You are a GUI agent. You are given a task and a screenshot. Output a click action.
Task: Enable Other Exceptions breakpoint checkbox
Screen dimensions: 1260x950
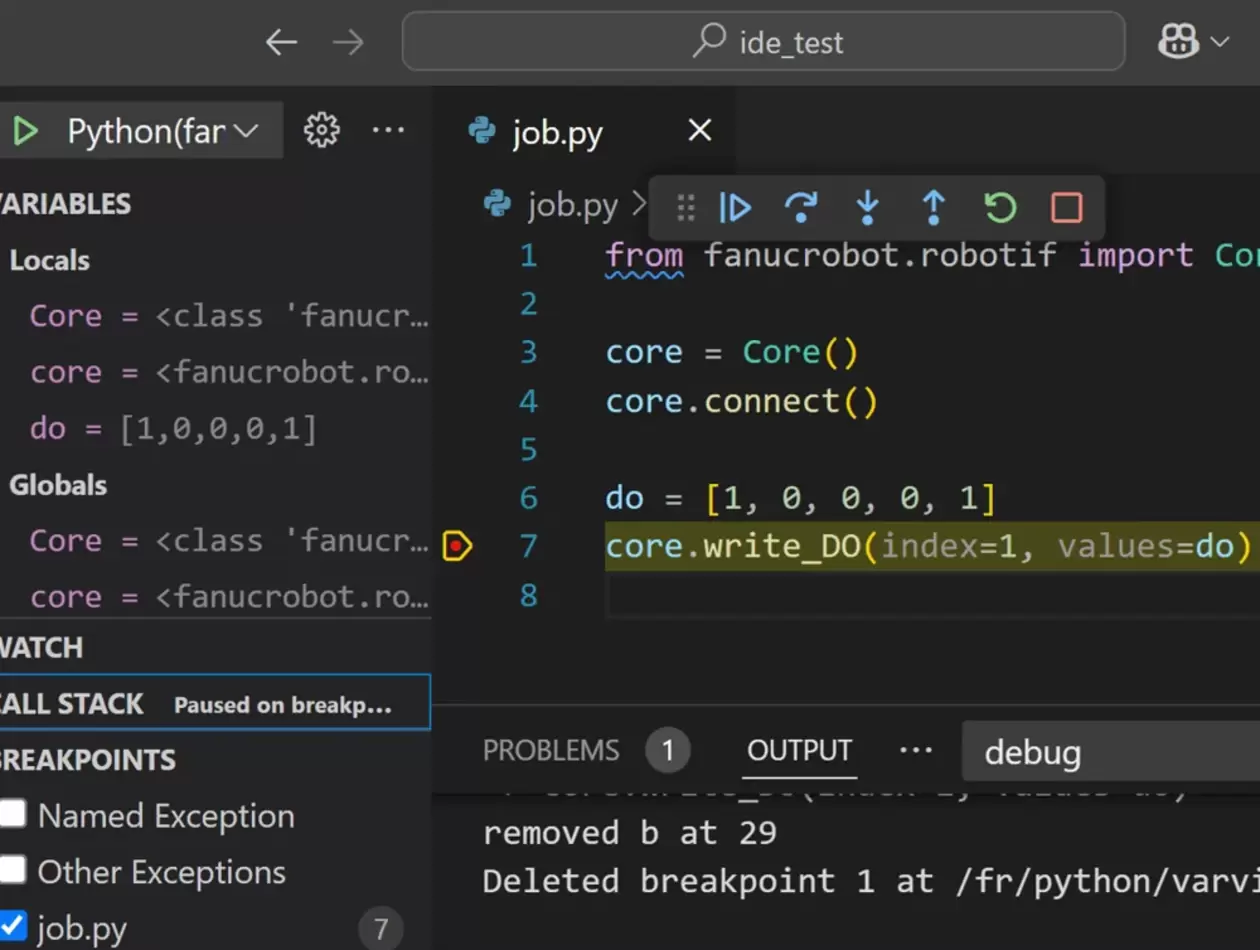tap(12, 870)
